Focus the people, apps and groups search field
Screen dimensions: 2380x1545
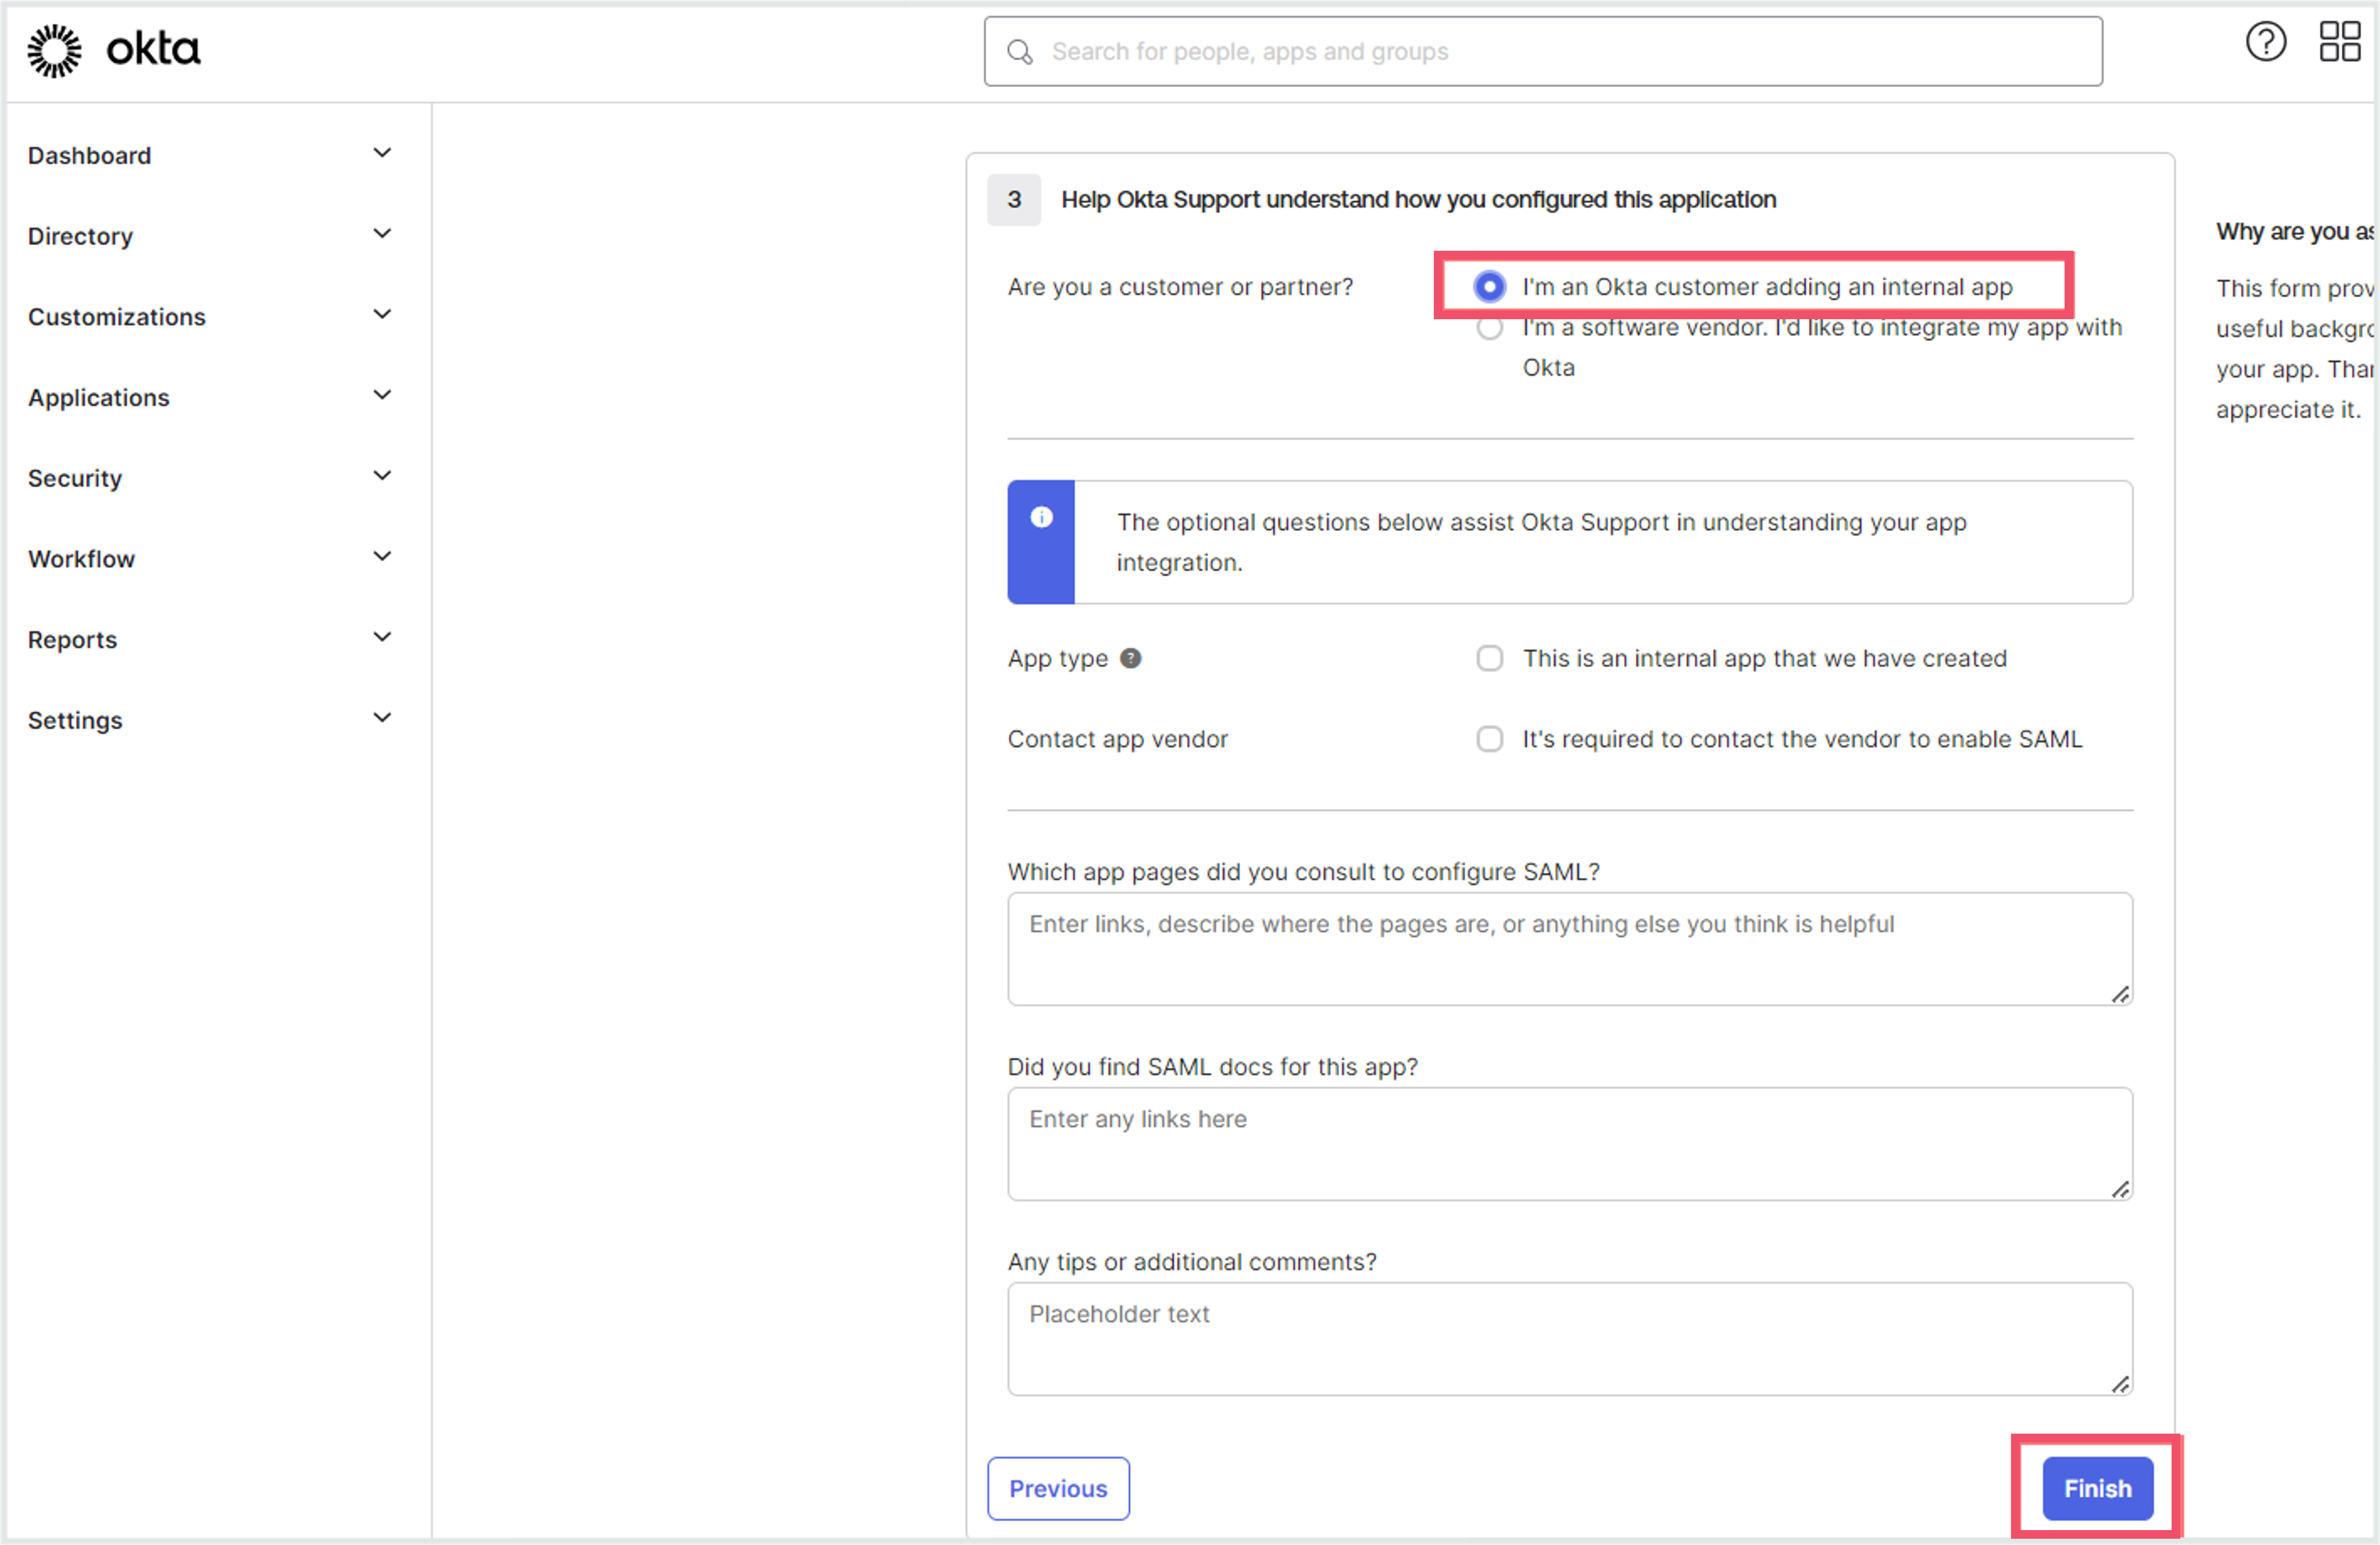coord(1542,52)
